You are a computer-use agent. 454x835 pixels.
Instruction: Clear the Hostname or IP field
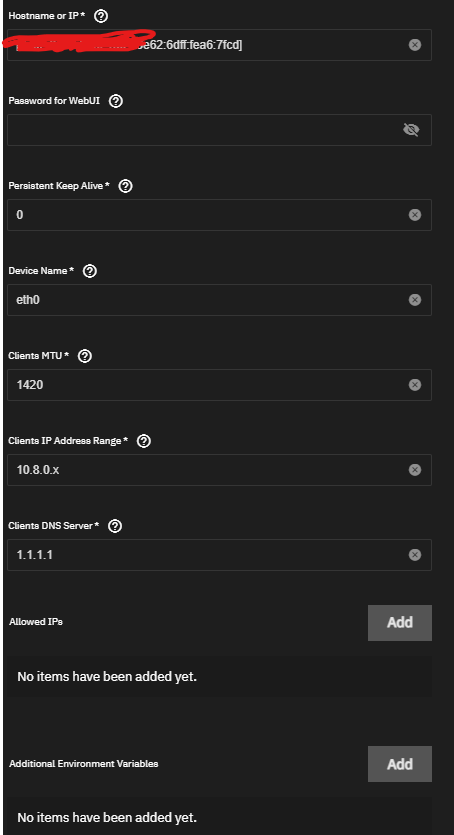(x=415, y=45)
